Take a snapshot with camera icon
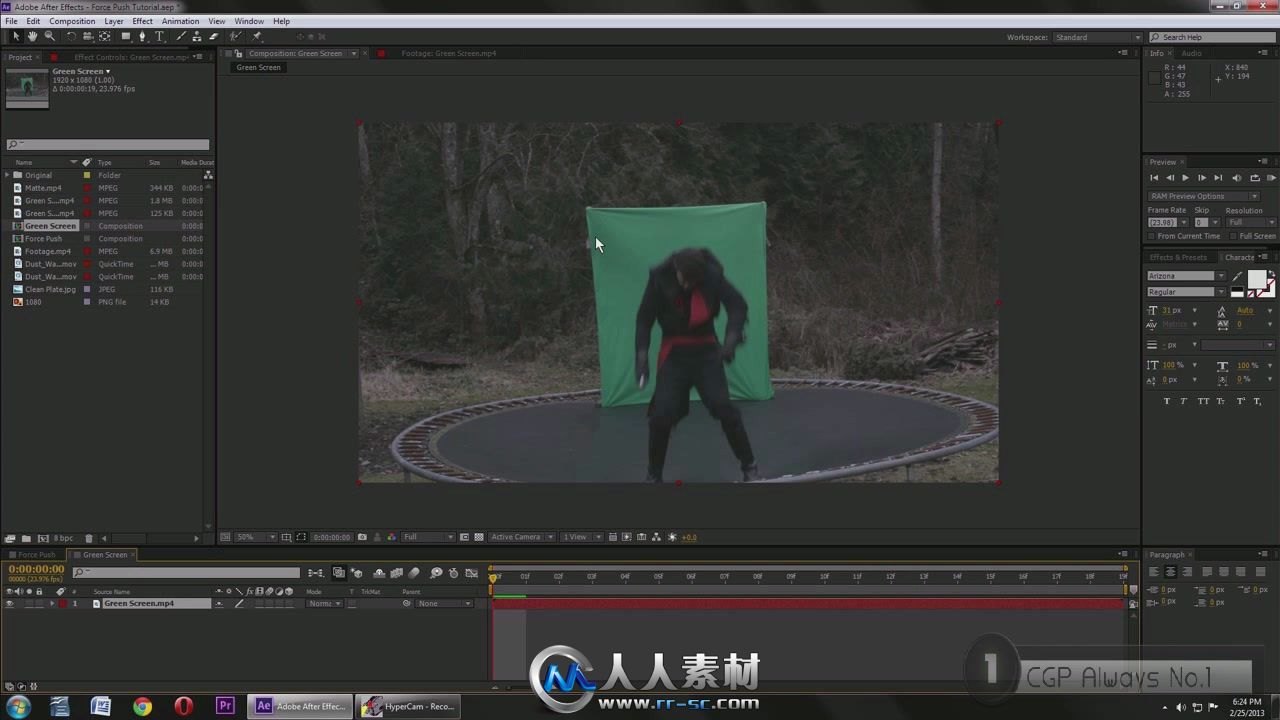 (x=362, y=537)
